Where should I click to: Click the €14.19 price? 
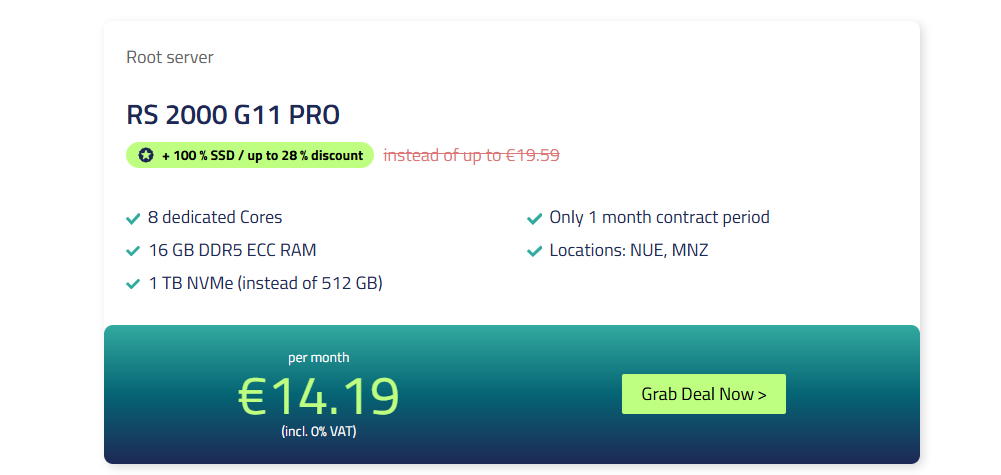pyautogui.click(x=319, y=396)
